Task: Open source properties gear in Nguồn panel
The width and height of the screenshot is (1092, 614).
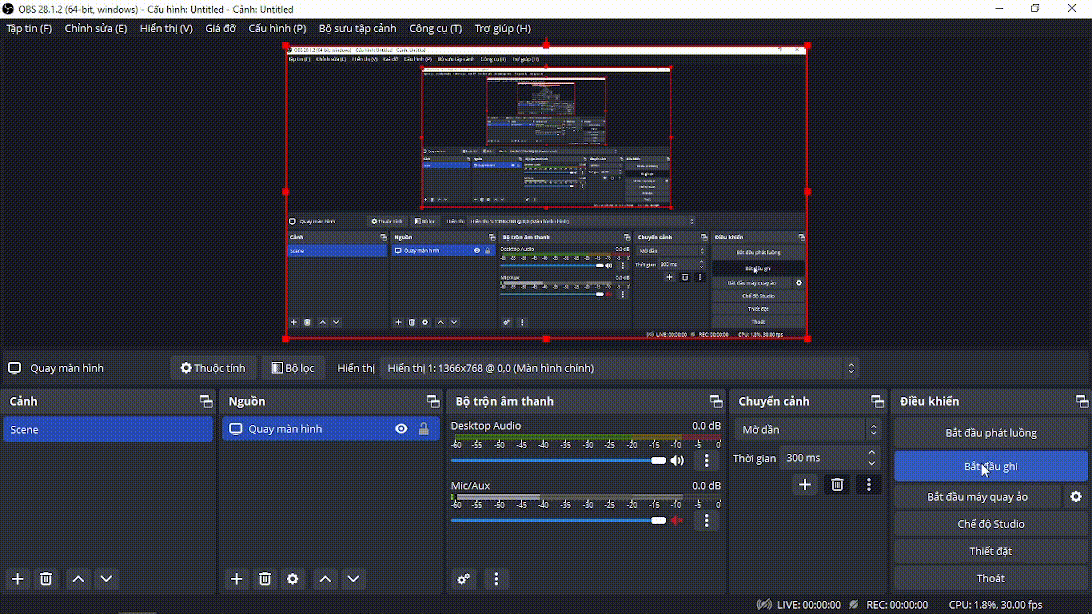Action: 293,579
